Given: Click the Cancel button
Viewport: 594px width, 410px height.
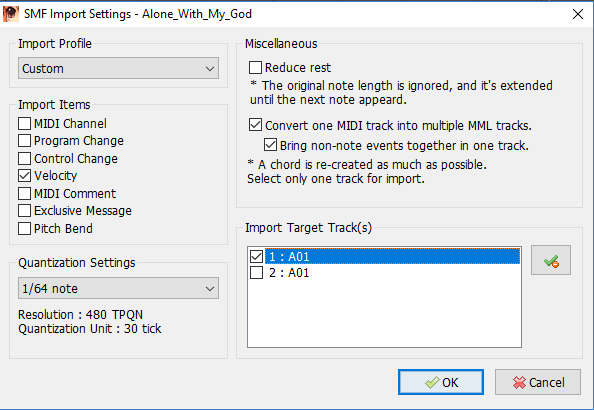Looking at the screenshot, I should pyautogui.click(x=538, y=382).
